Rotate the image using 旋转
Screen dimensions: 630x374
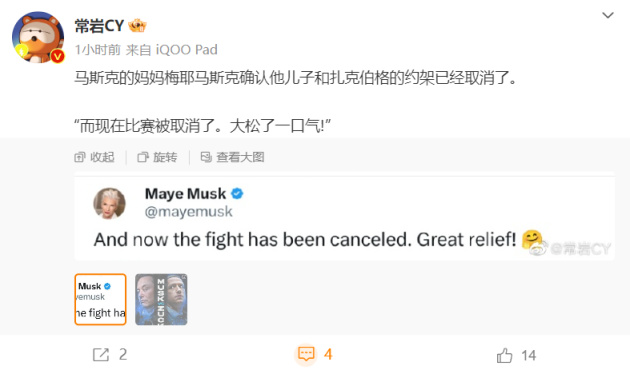click(x=158, y=157)
